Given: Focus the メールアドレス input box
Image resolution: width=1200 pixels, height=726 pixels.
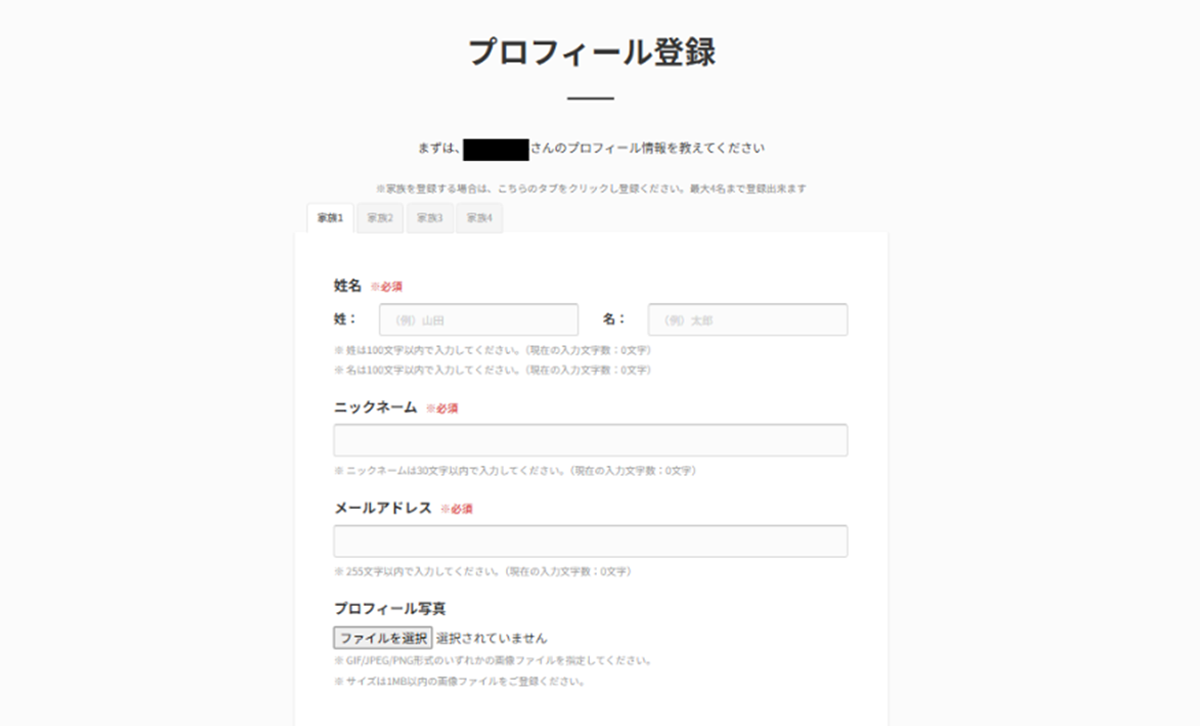Looking at the screenshot, I should (x=590, y=541).
